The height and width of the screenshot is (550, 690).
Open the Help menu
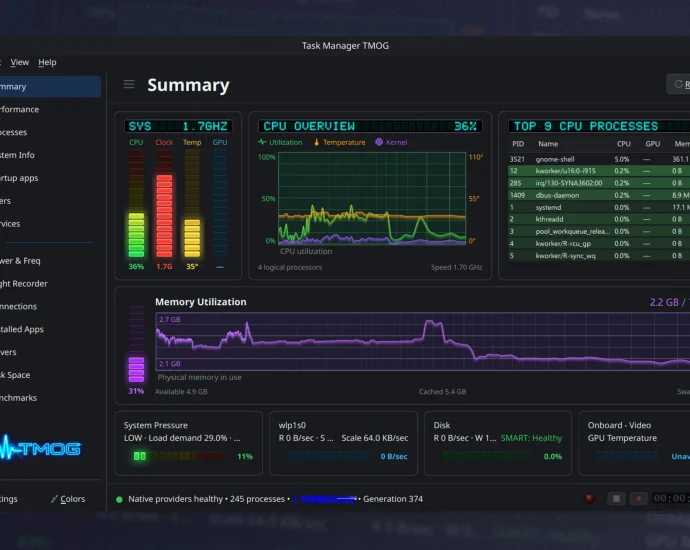[47, 62]
